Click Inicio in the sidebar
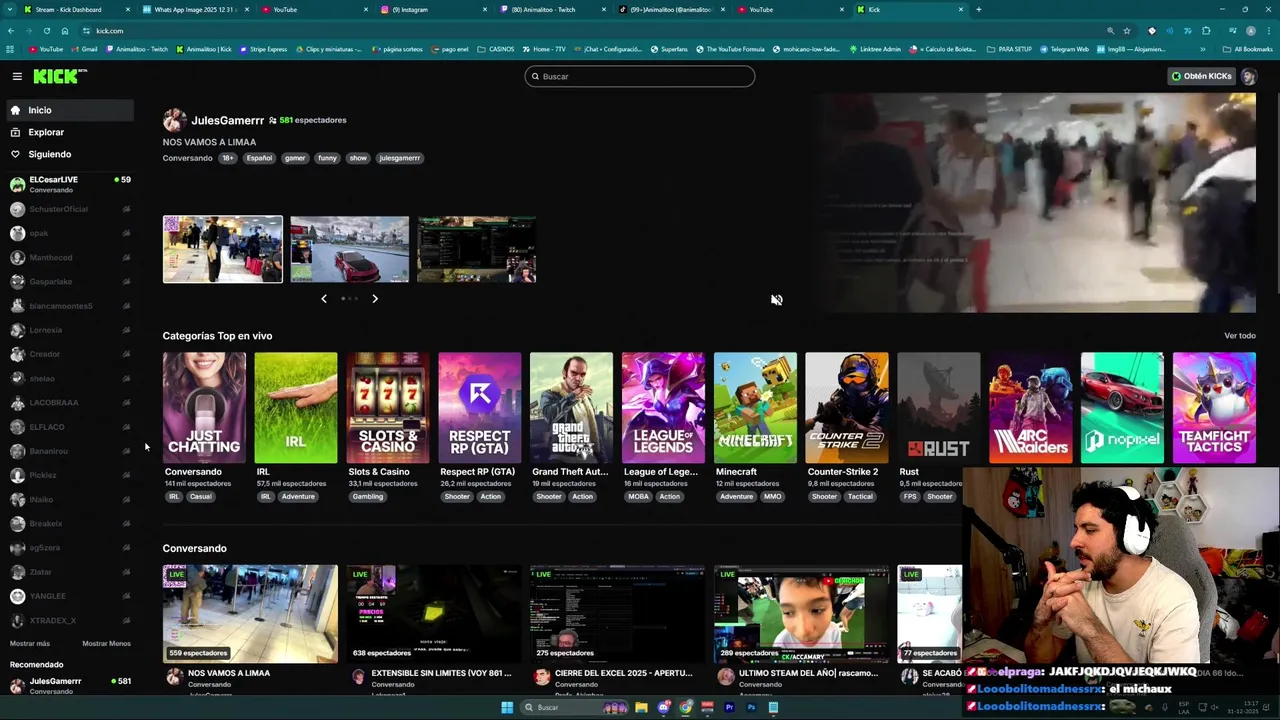 (68, 110)
